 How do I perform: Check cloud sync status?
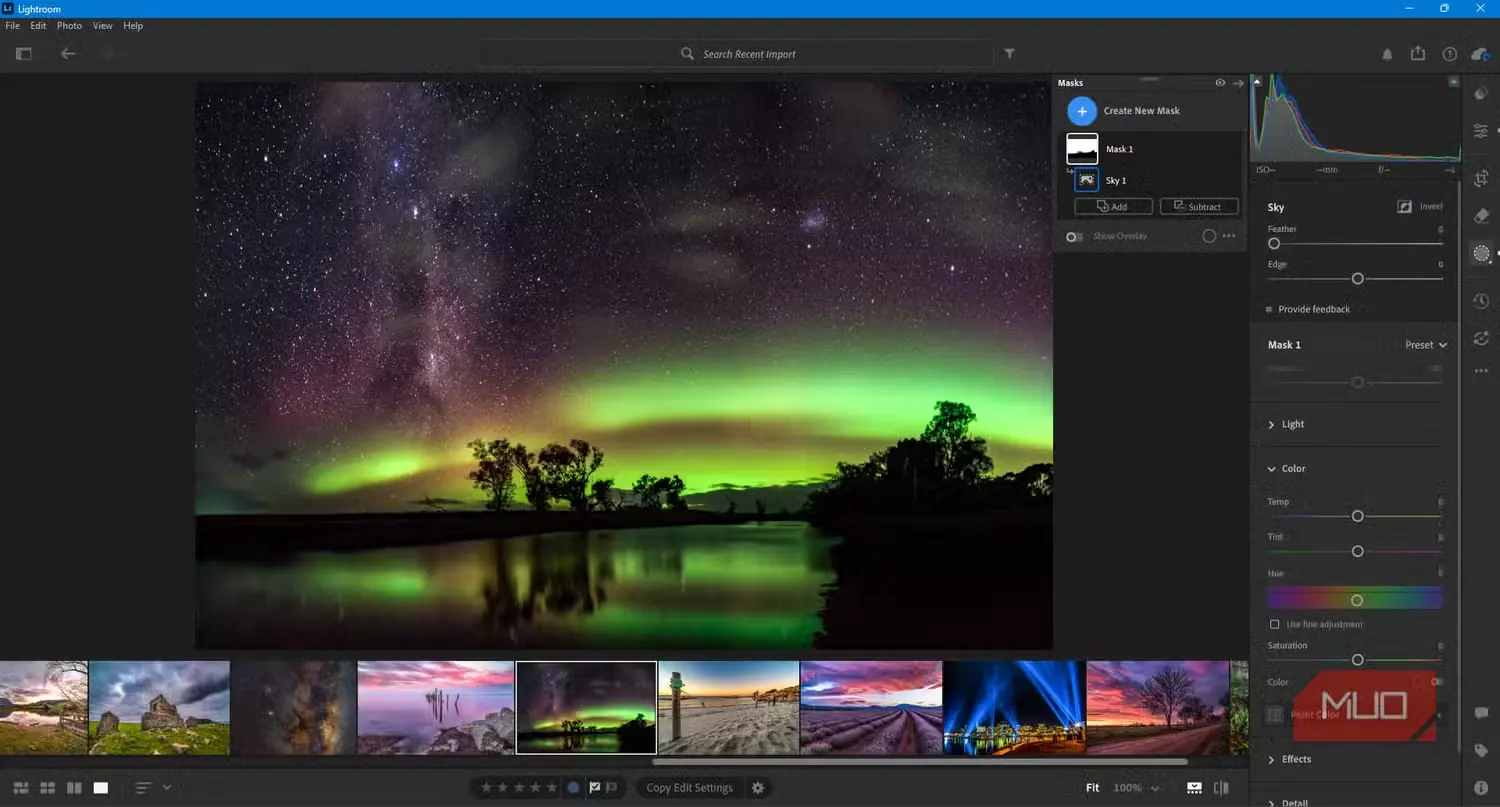(1481, 54)
